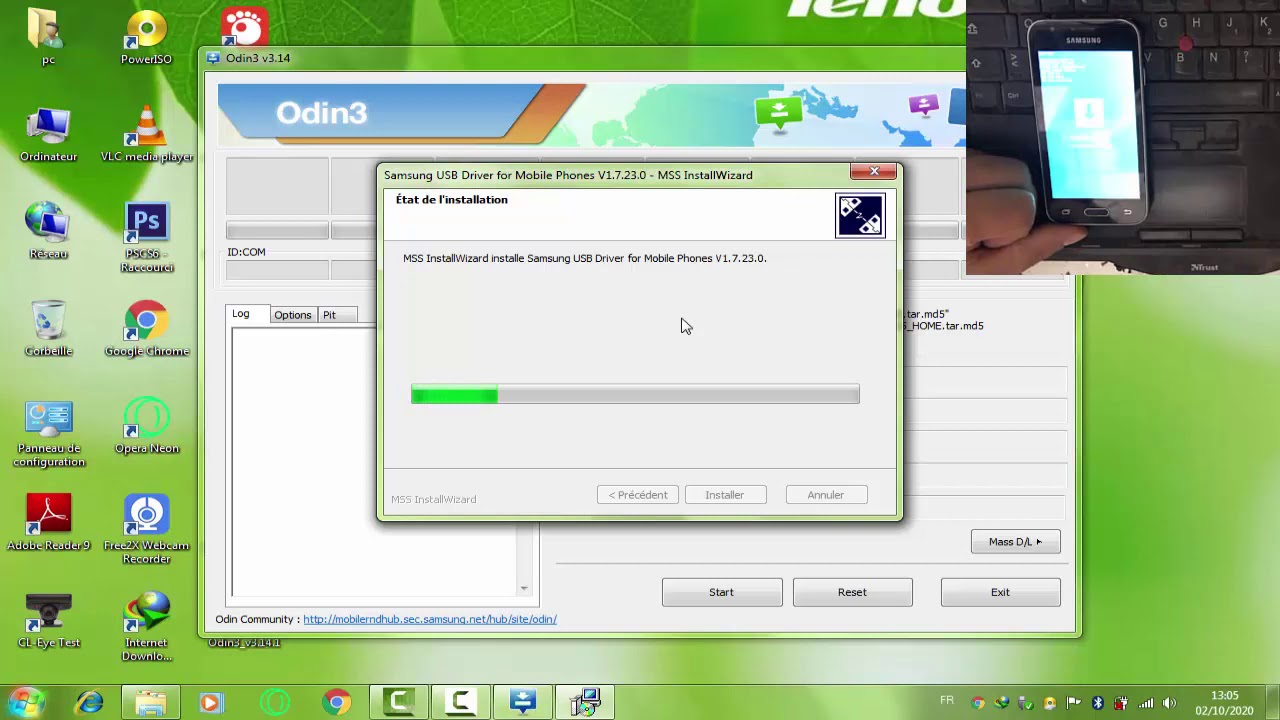Viewport: 1280px width, 720px height.
Task: Open Ordinateur desktop icon
Action: 48,135
